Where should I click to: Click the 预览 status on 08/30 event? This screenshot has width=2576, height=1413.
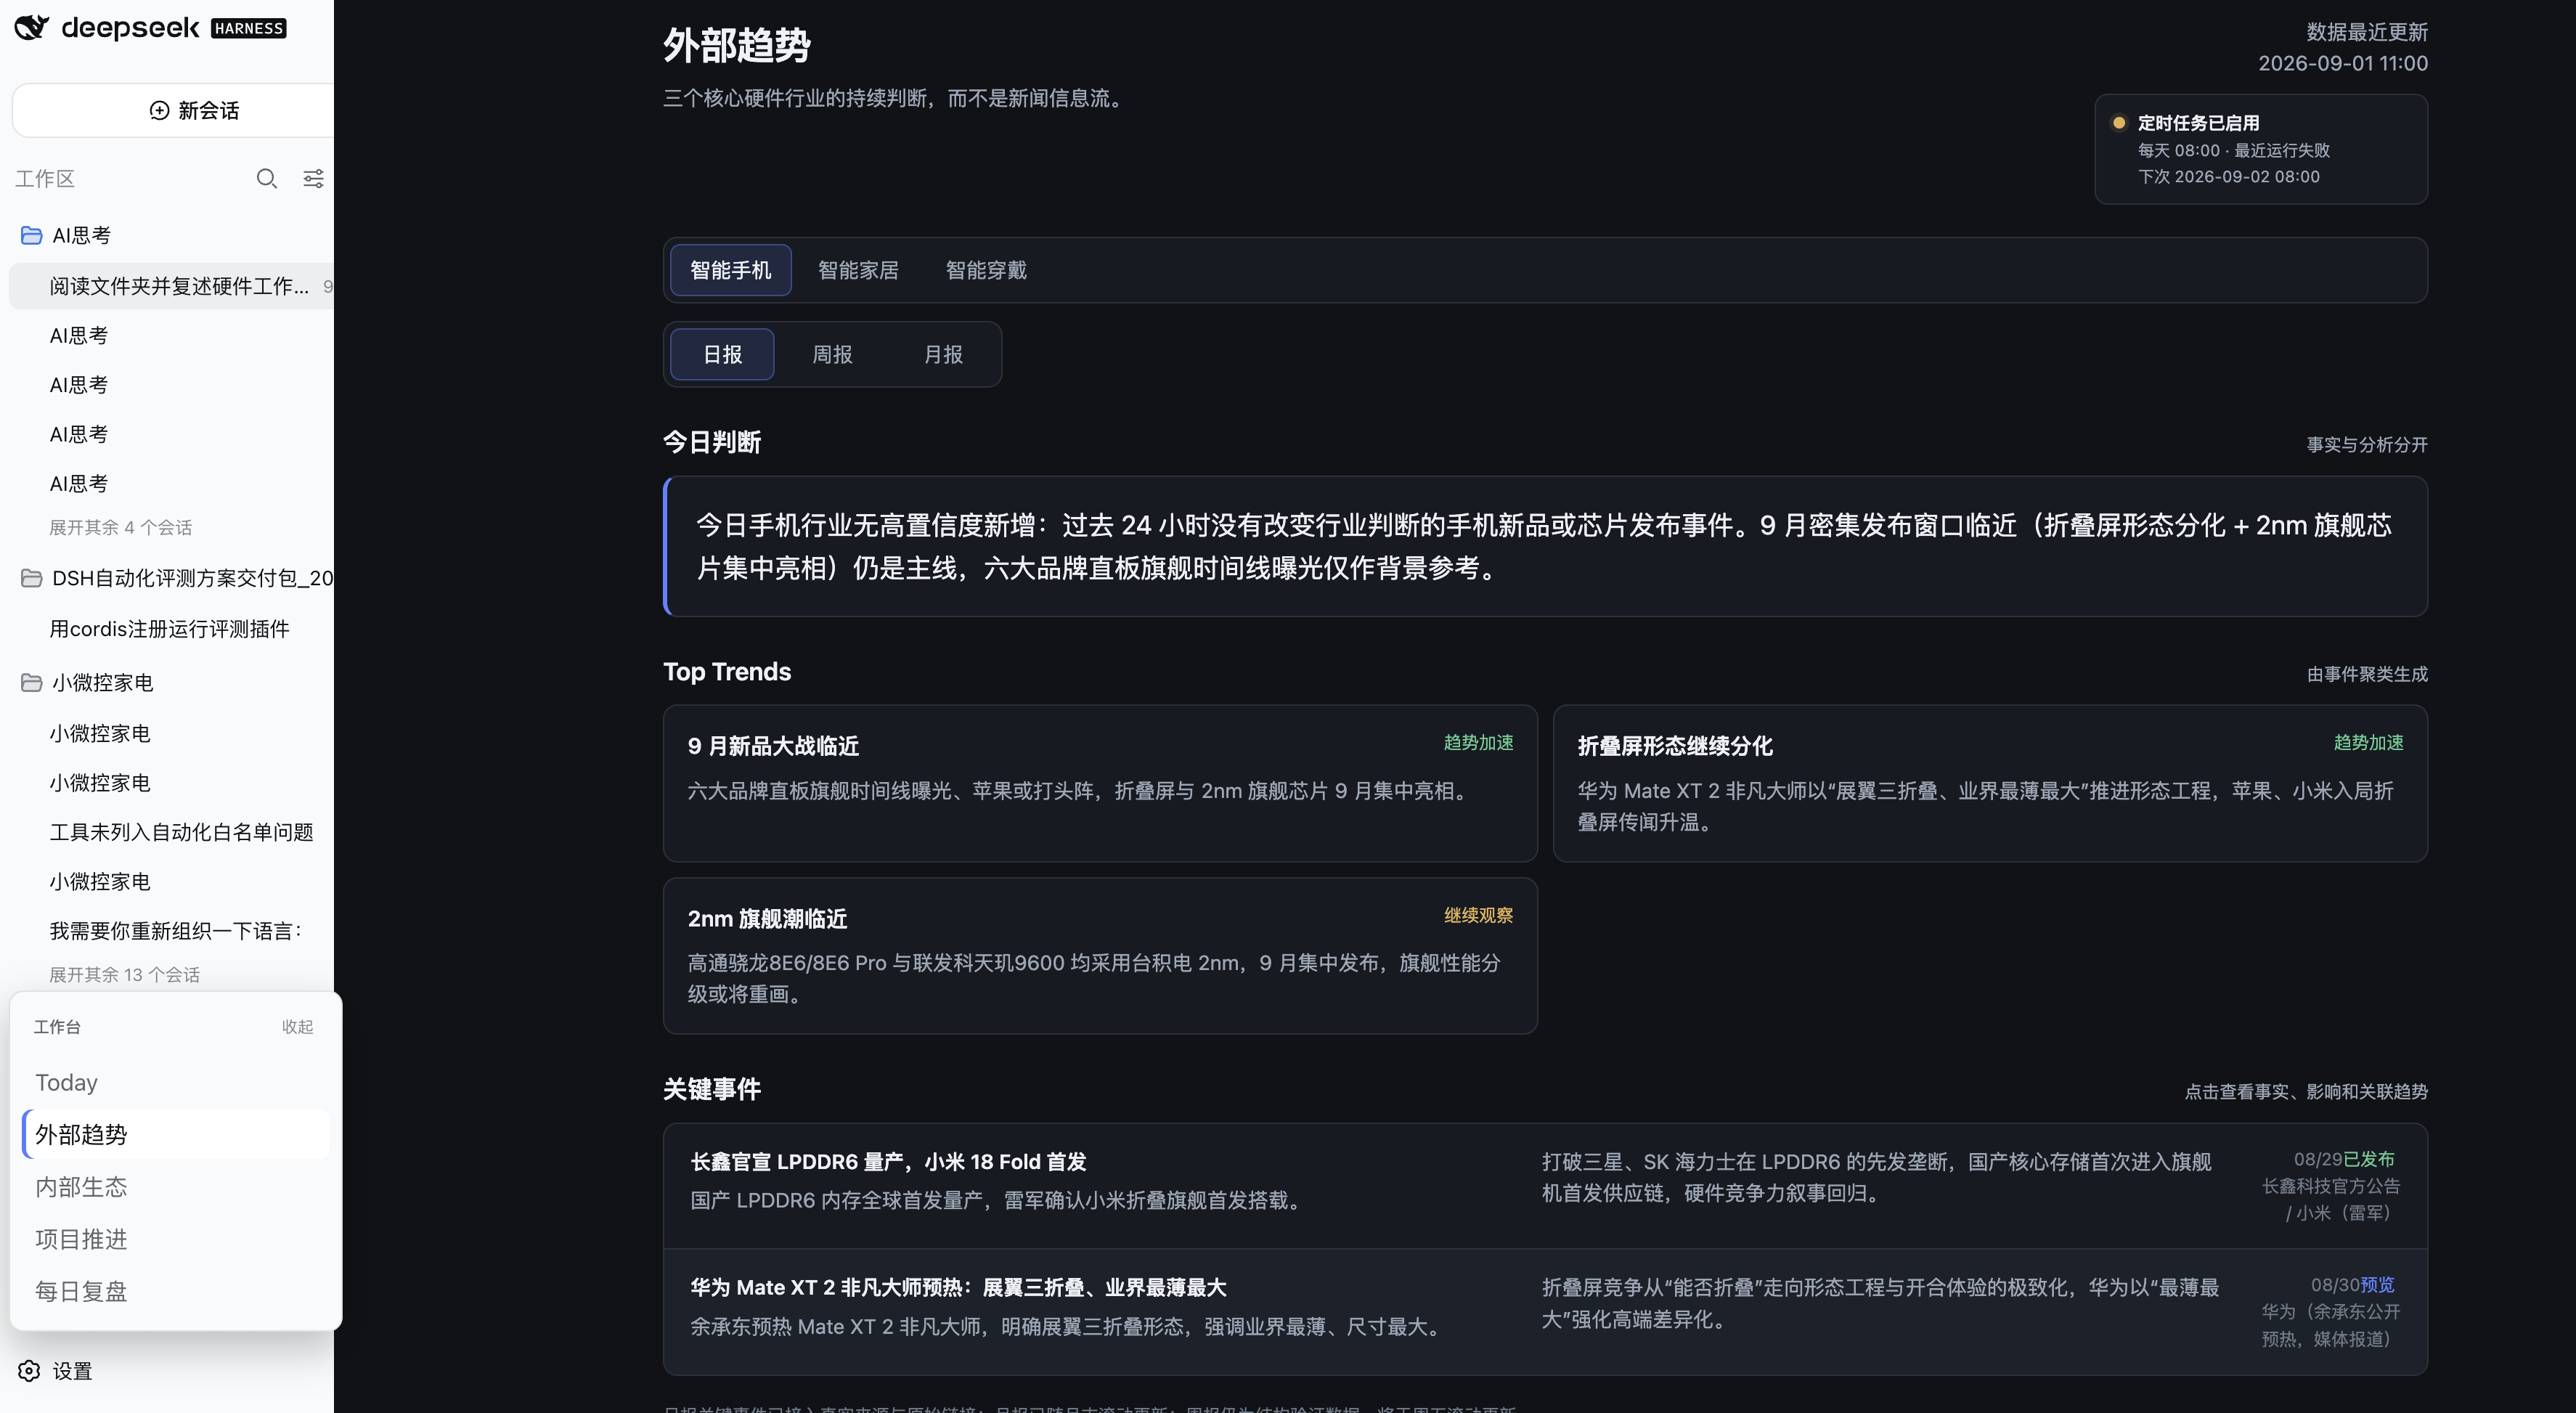[2378, 1284]
